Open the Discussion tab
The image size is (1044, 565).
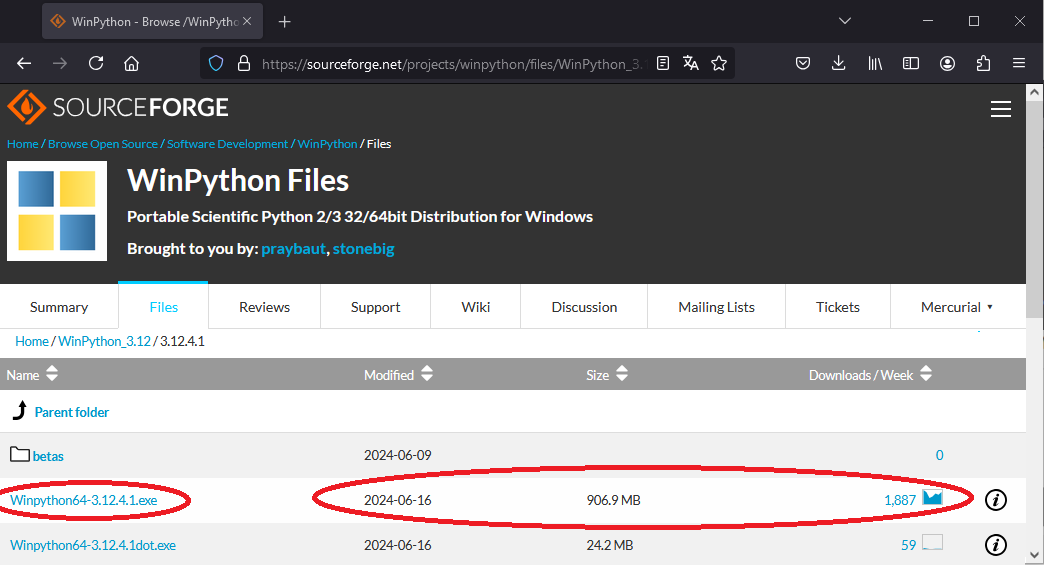pos(584,307)
